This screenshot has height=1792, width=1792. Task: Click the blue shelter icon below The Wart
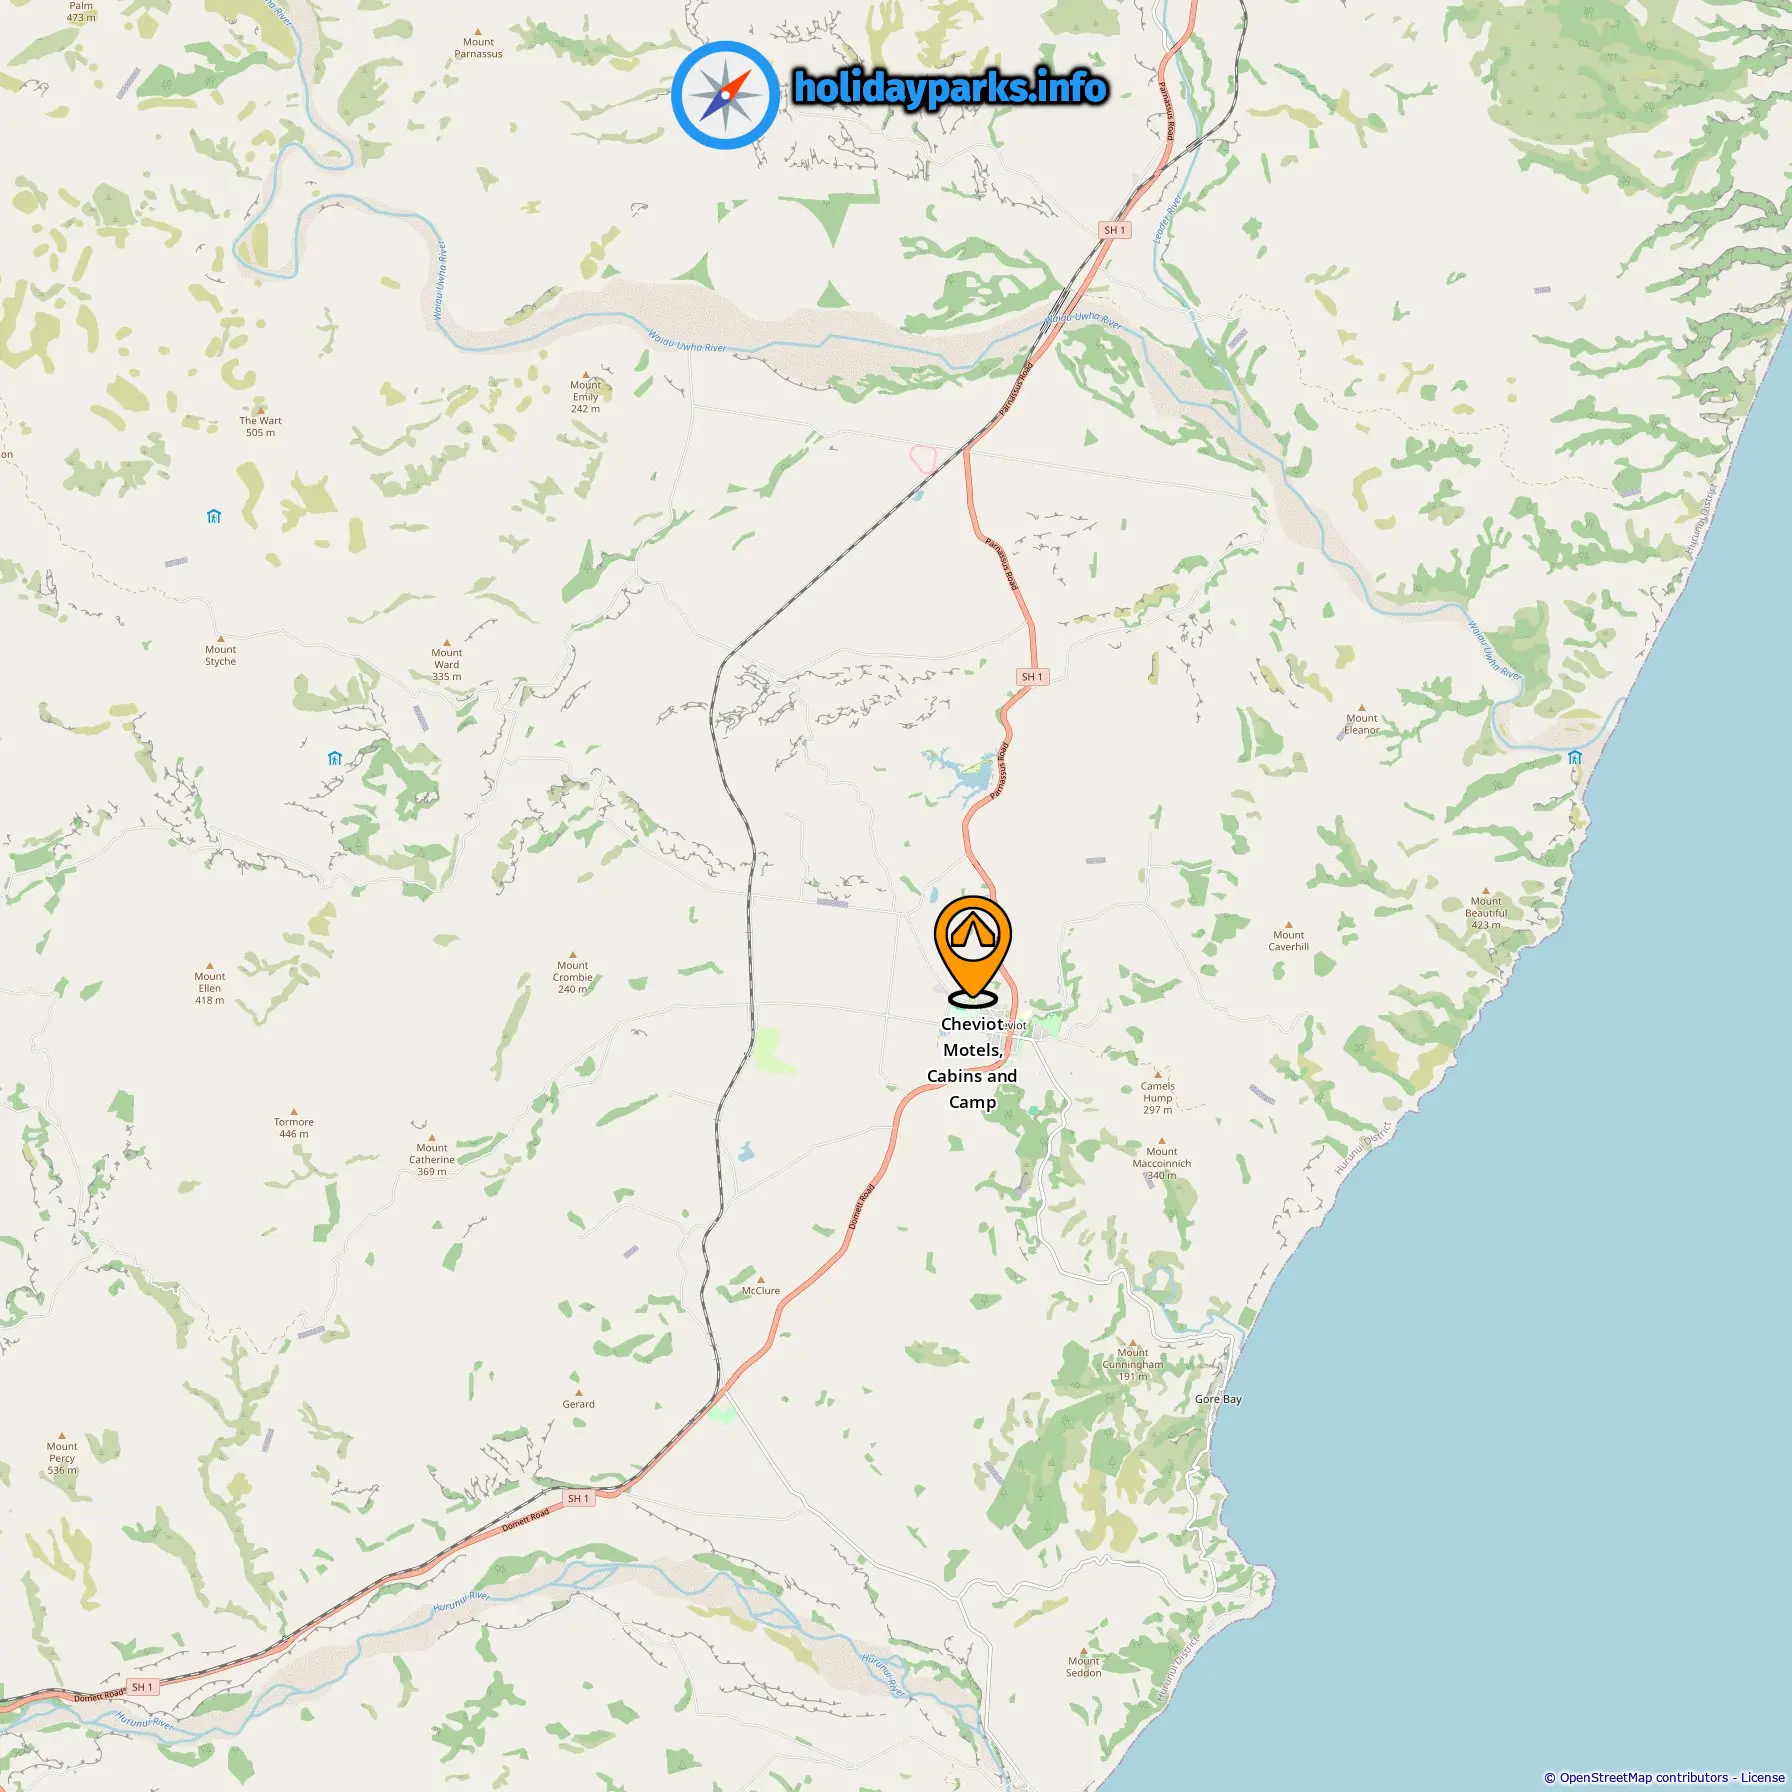point(213,516)
